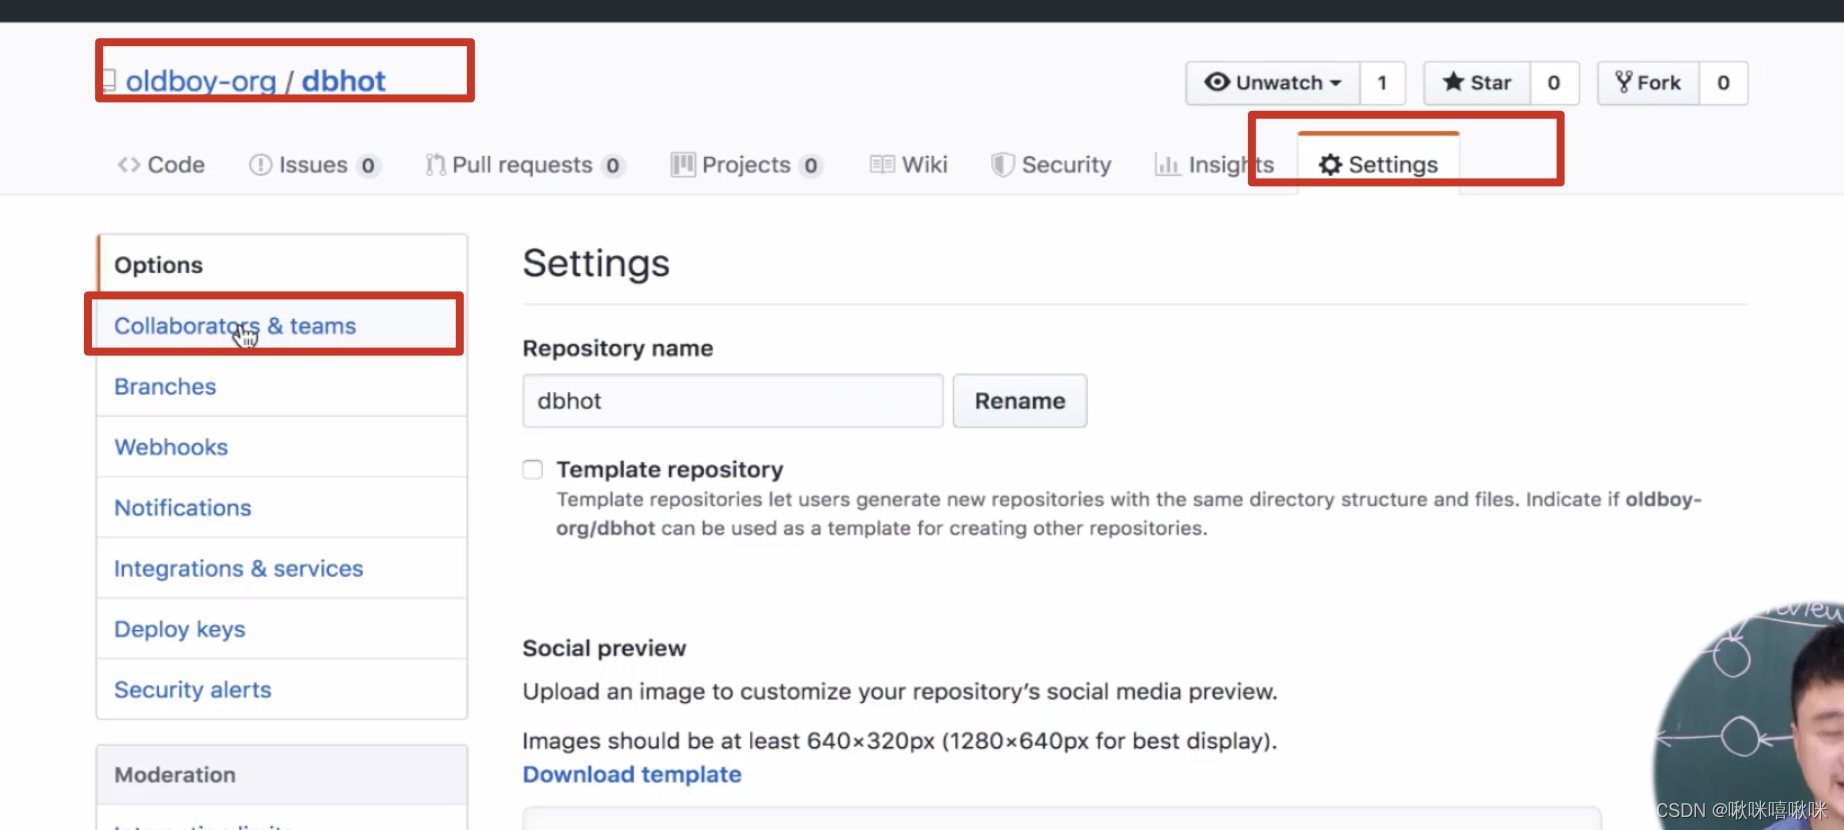Click the Wiki book icon
The width and height of the screenshot is (1844, 830).
click(x=882, y=165)
